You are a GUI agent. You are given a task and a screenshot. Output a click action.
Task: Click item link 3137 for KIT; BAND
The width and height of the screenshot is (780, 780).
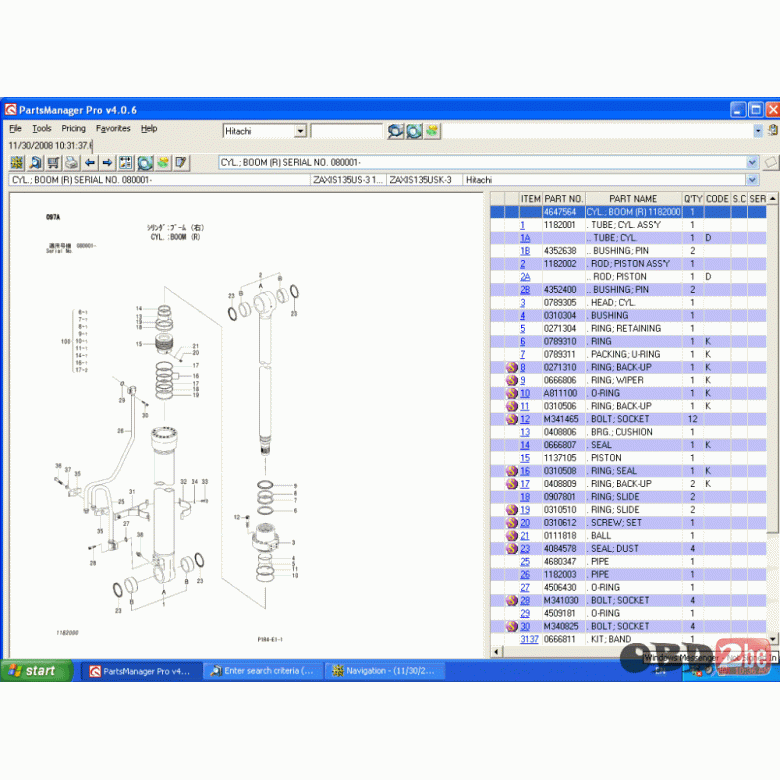529,639
